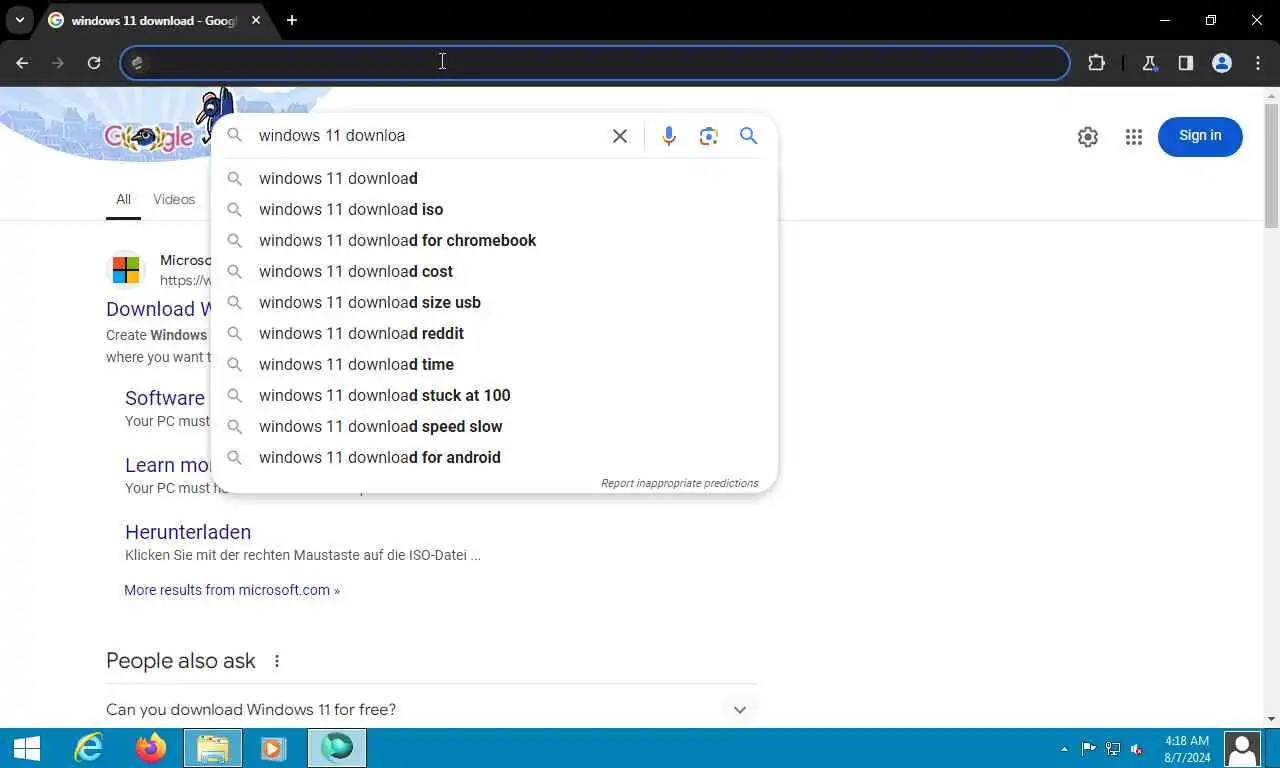Image resolution: width=1280 pixels, height=768 pixels.
Task: Open the Chrome profile avatar
Action: (1221, 63)
